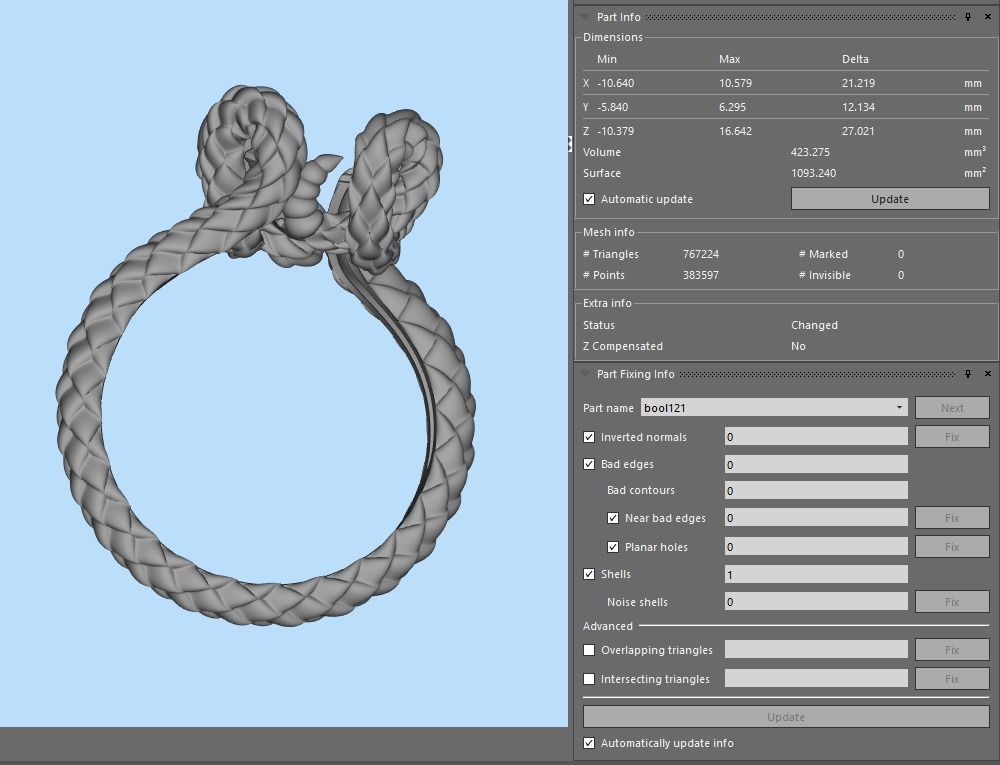Image resolution: width=1000 pixels, height=765 pixels.
Task: Select the Z Max value 16.642
Action: [x=735, y=131]
